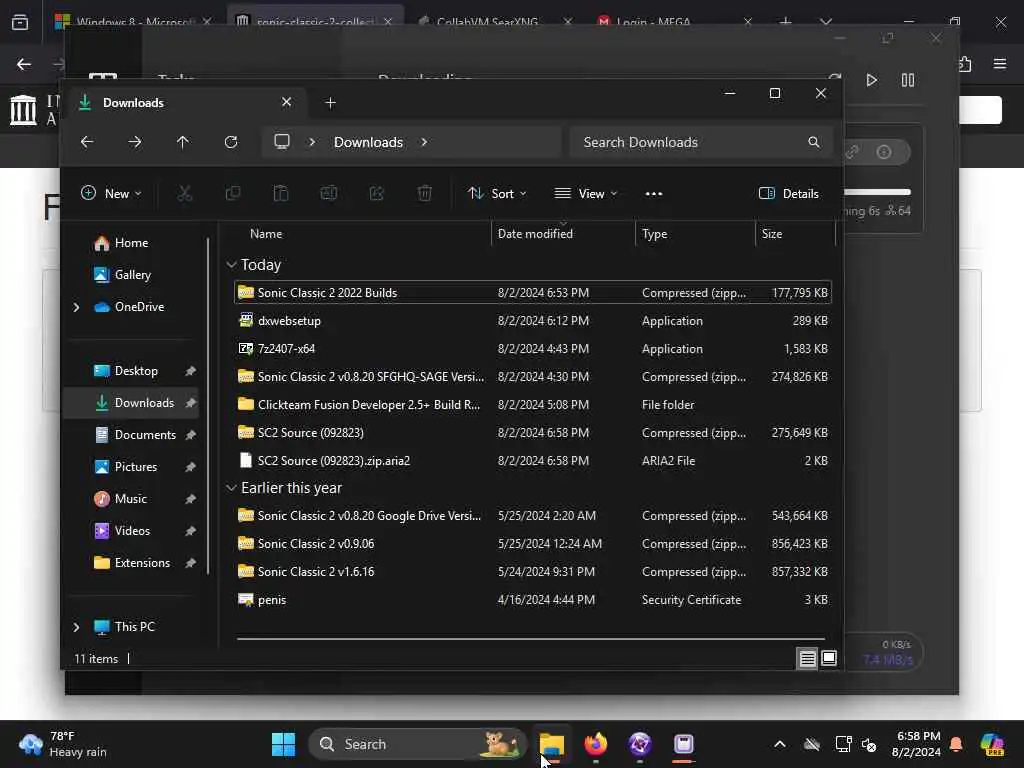Go up one folder level

(x=183, y=142)
